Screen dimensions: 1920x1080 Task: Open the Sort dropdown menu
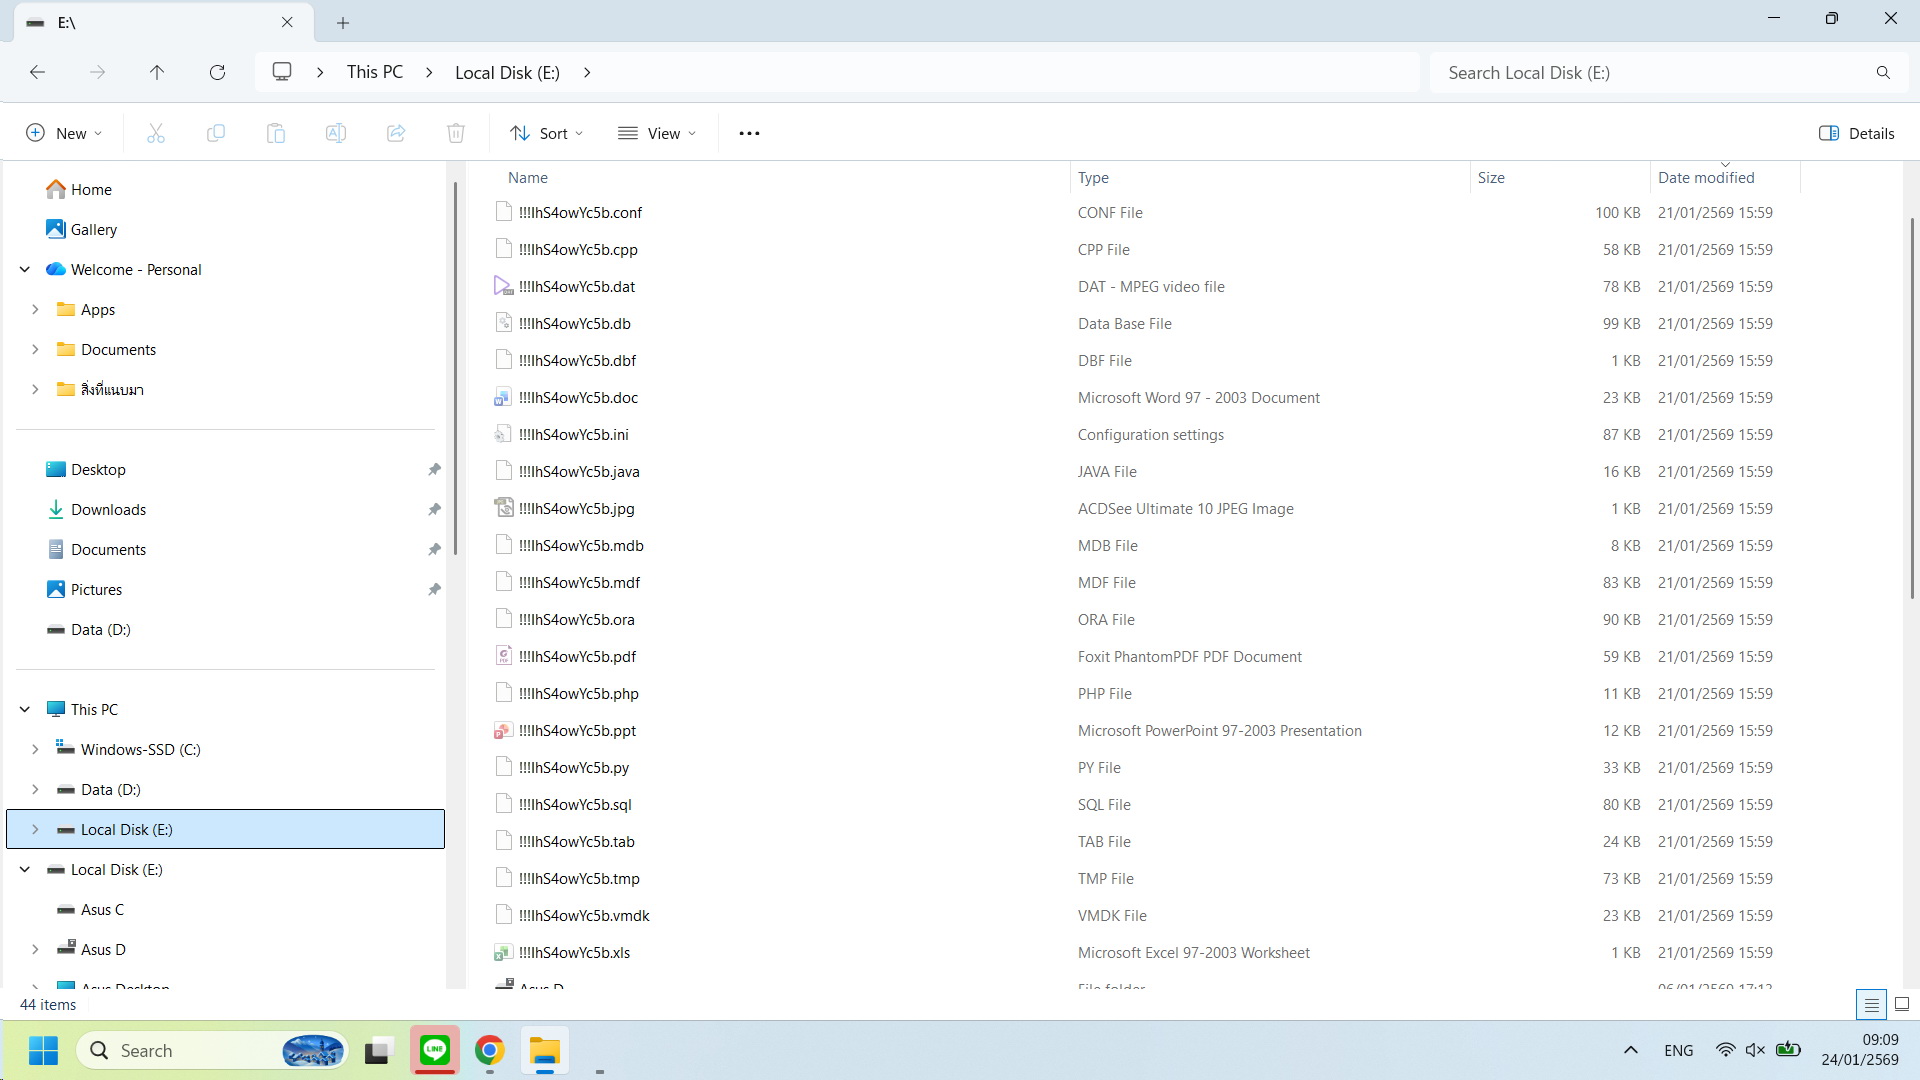[x=547, y=133]
